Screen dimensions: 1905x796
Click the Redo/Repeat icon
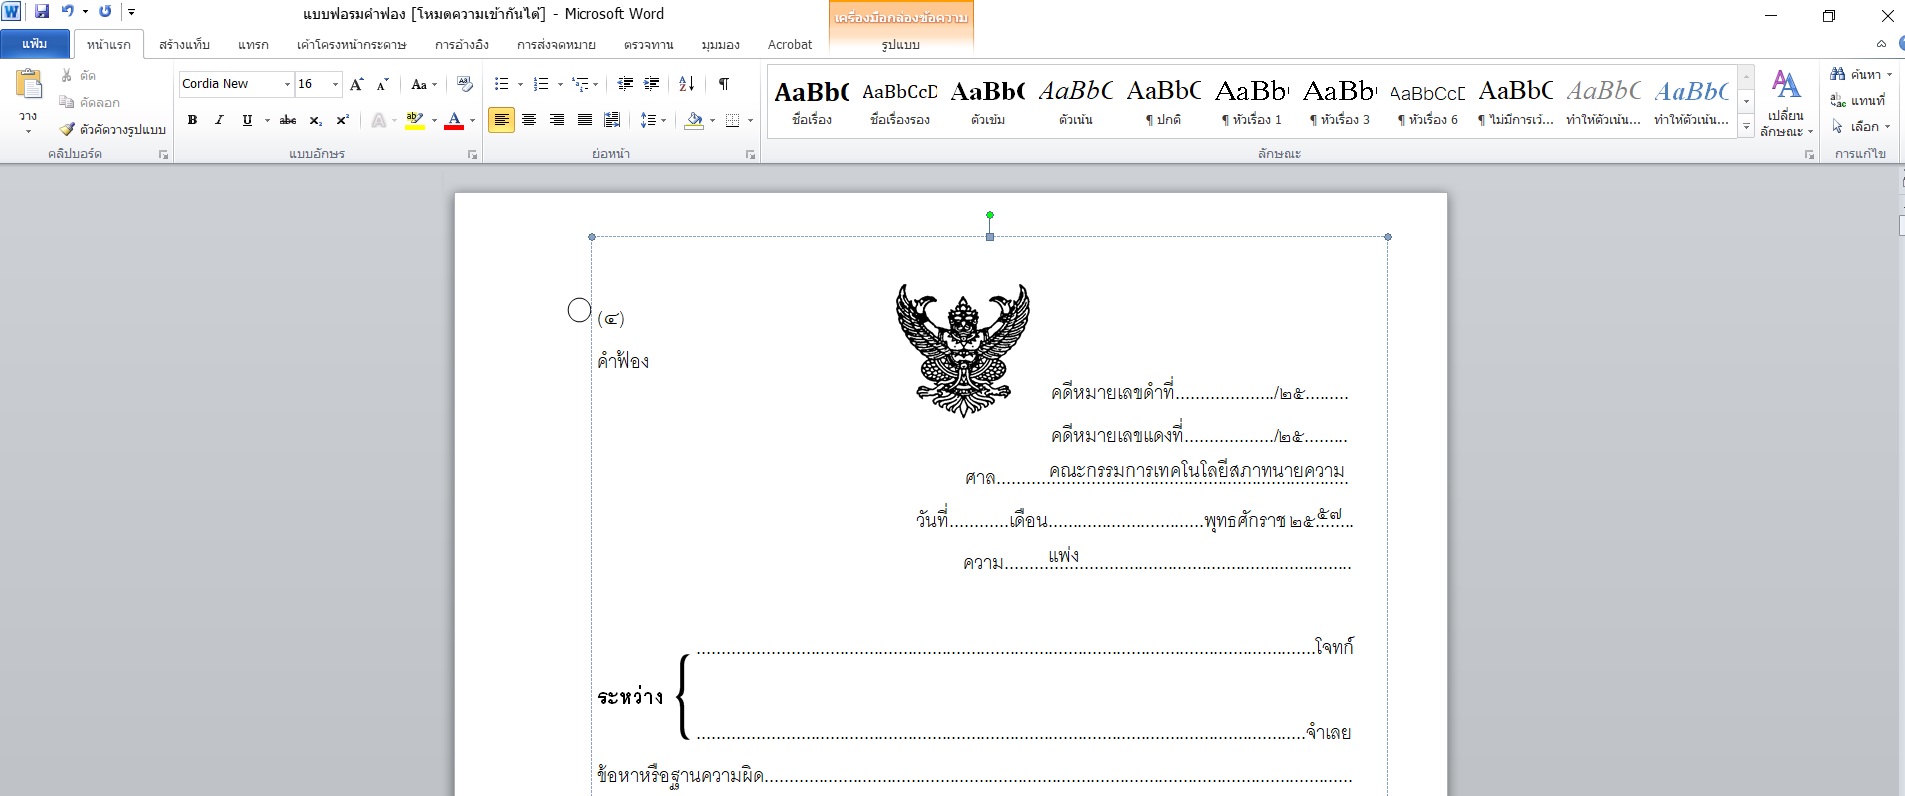105,12
